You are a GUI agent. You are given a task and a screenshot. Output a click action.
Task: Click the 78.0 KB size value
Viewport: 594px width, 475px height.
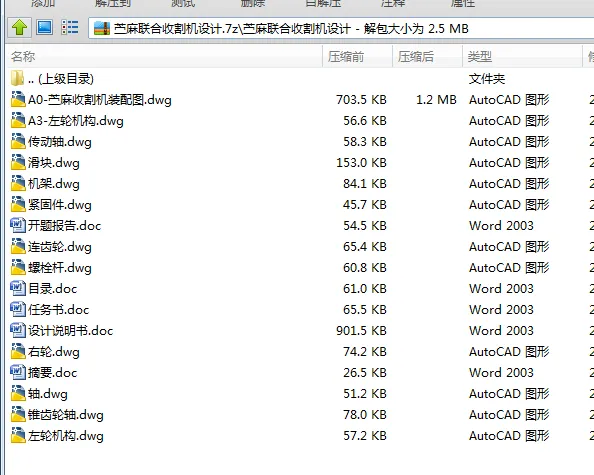pyautogui.click(x=365, y=415)
